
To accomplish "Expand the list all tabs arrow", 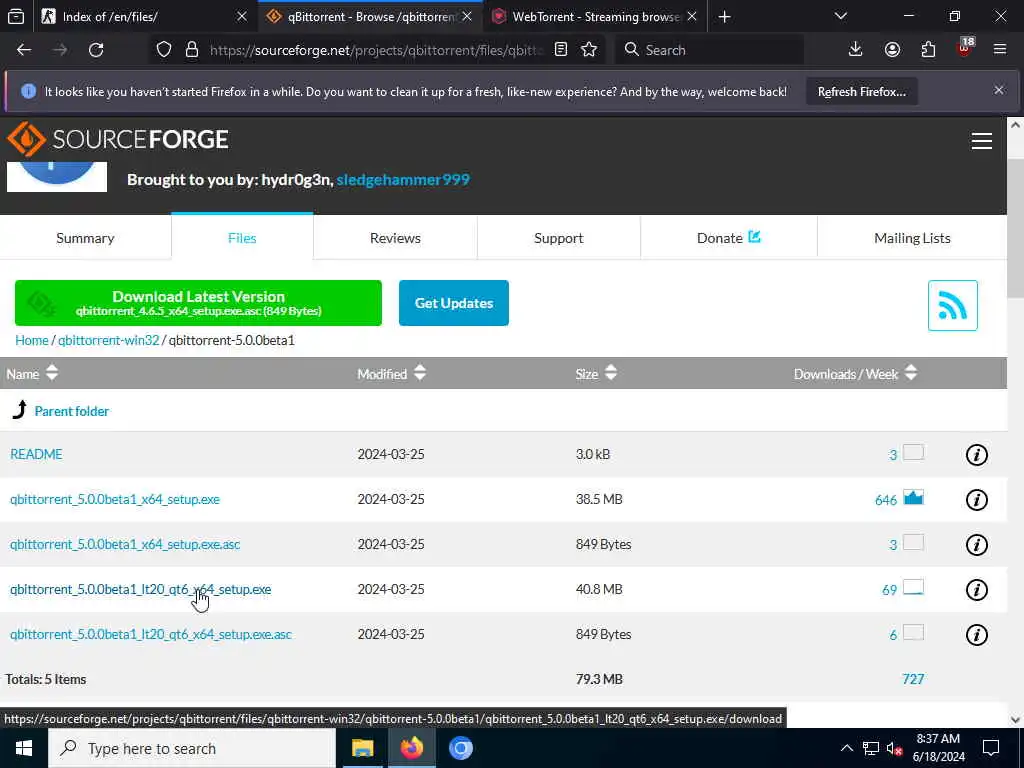I will point(840,17).
